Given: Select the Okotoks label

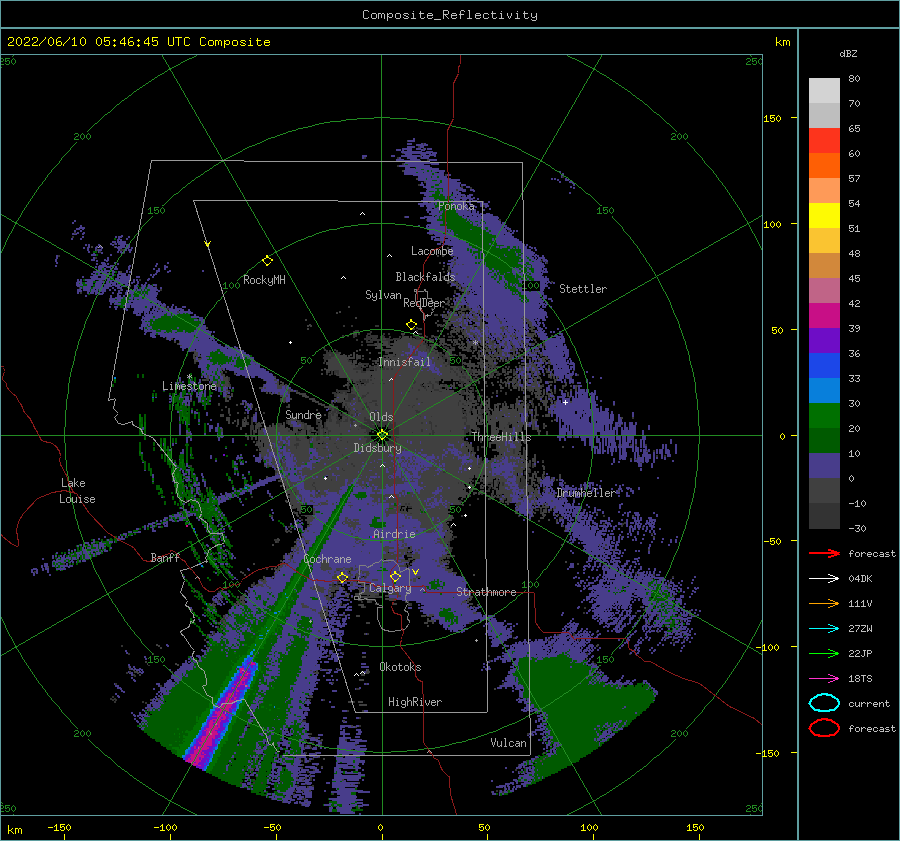Looking at the screenshot, I should point(400,667).
